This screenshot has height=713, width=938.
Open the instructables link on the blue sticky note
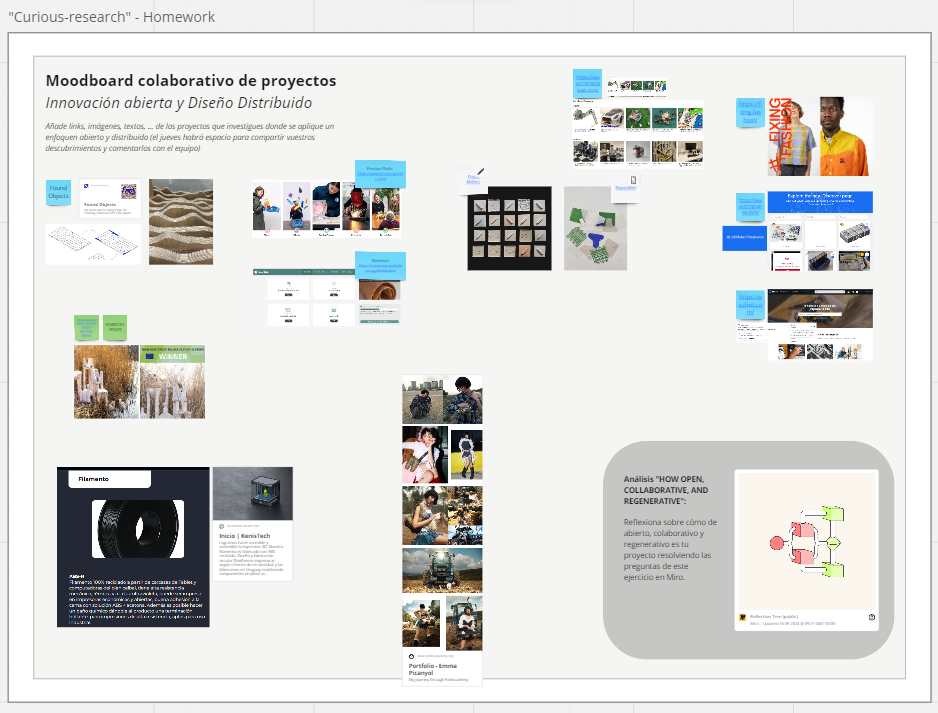(x=587, y=83)
